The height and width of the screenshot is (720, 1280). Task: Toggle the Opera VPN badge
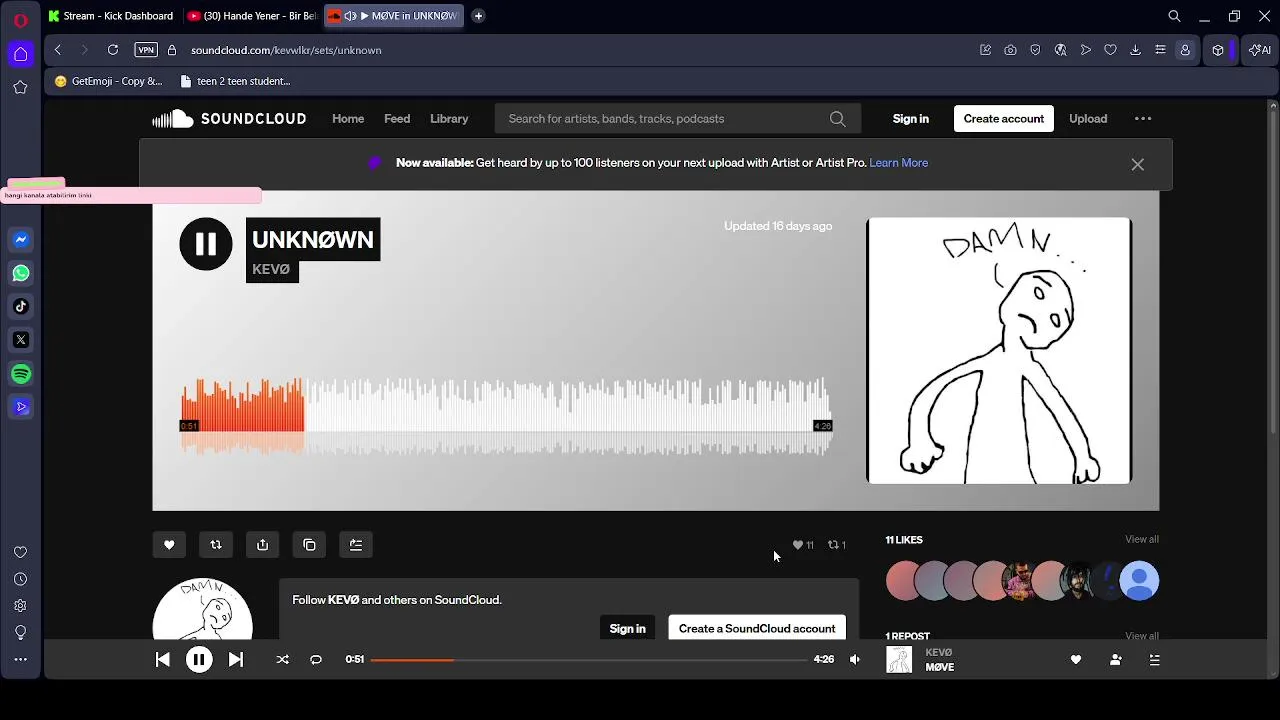[146, 50]
